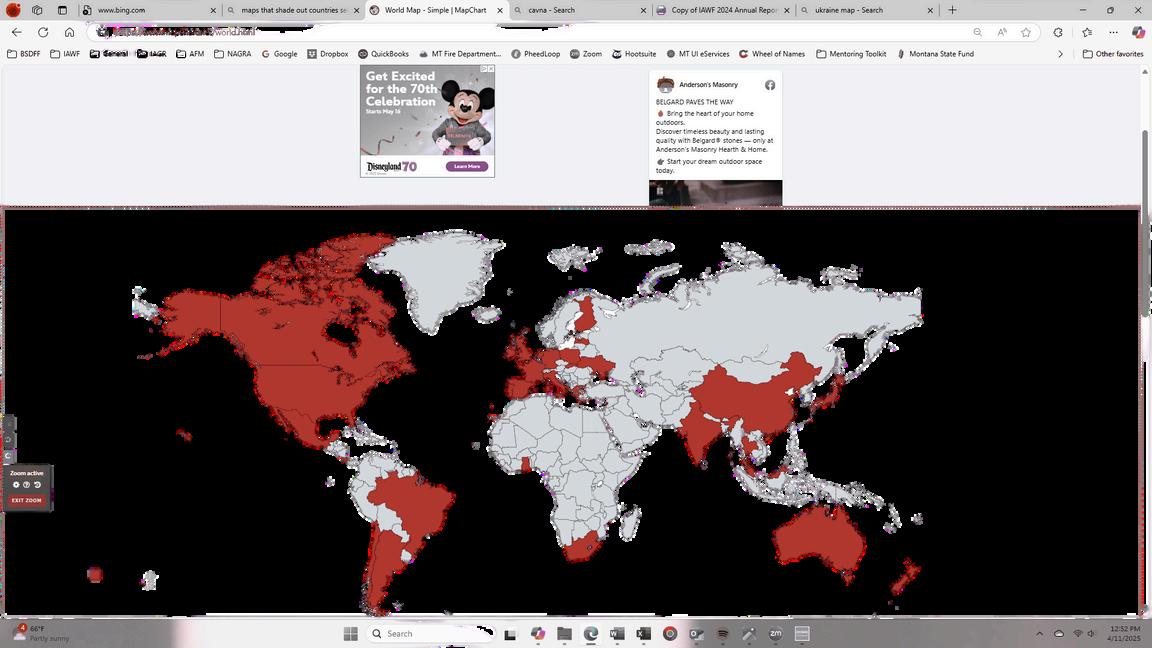Go back with the browser back arrow
This screenshot has width=1152, height=648.
click(17, 32)
